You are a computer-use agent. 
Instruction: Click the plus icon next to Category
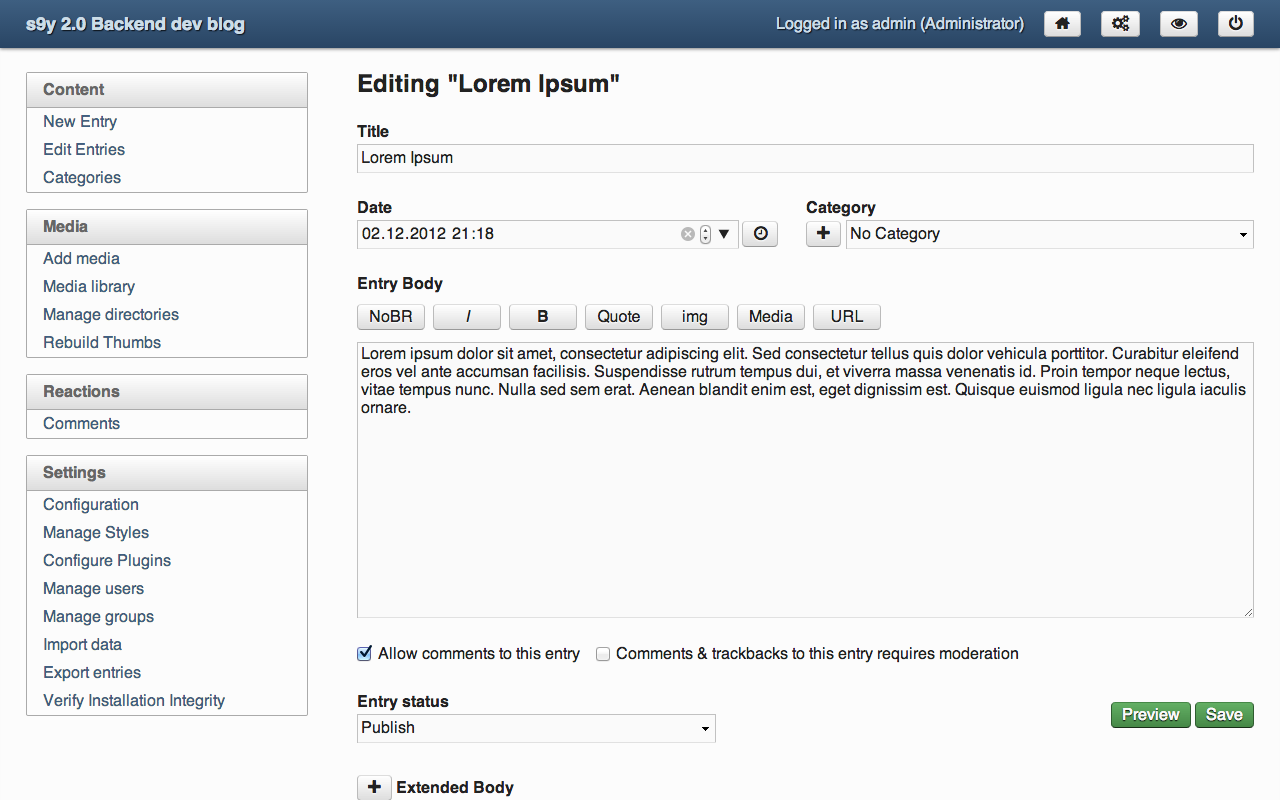[x=823, y=234]
